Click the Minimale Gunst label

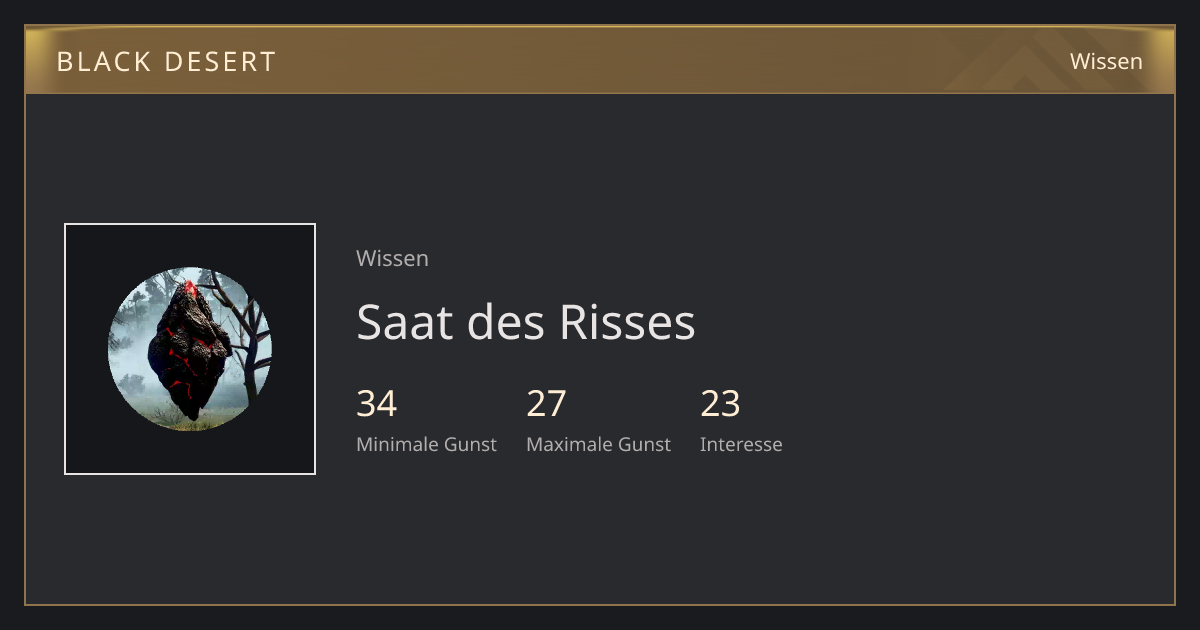pyautogui.click(x=426, y=444)
